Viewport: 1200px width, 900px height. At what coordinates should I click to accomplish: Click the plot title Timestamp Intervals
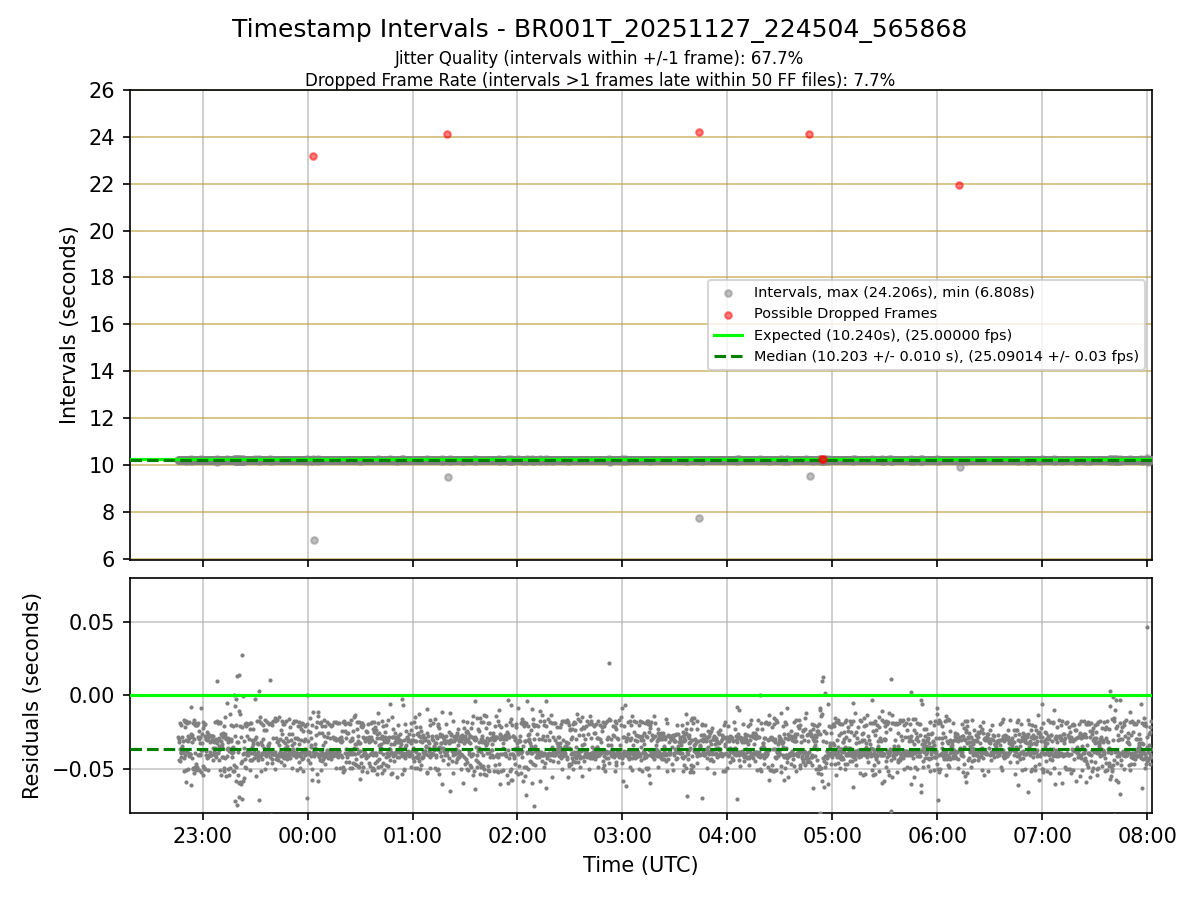[599, 29]
